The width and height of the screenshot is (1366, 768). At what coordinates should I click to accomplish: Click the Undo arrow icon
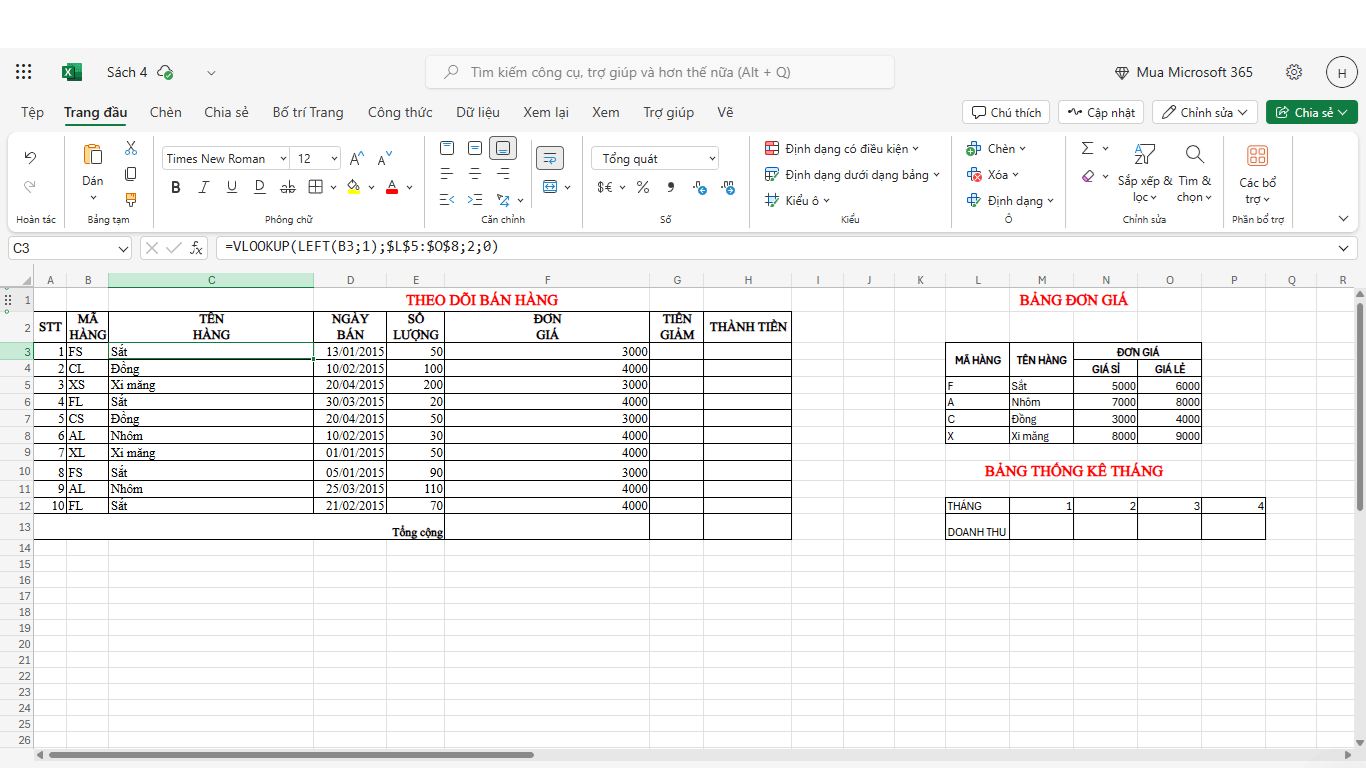point(30,158)
